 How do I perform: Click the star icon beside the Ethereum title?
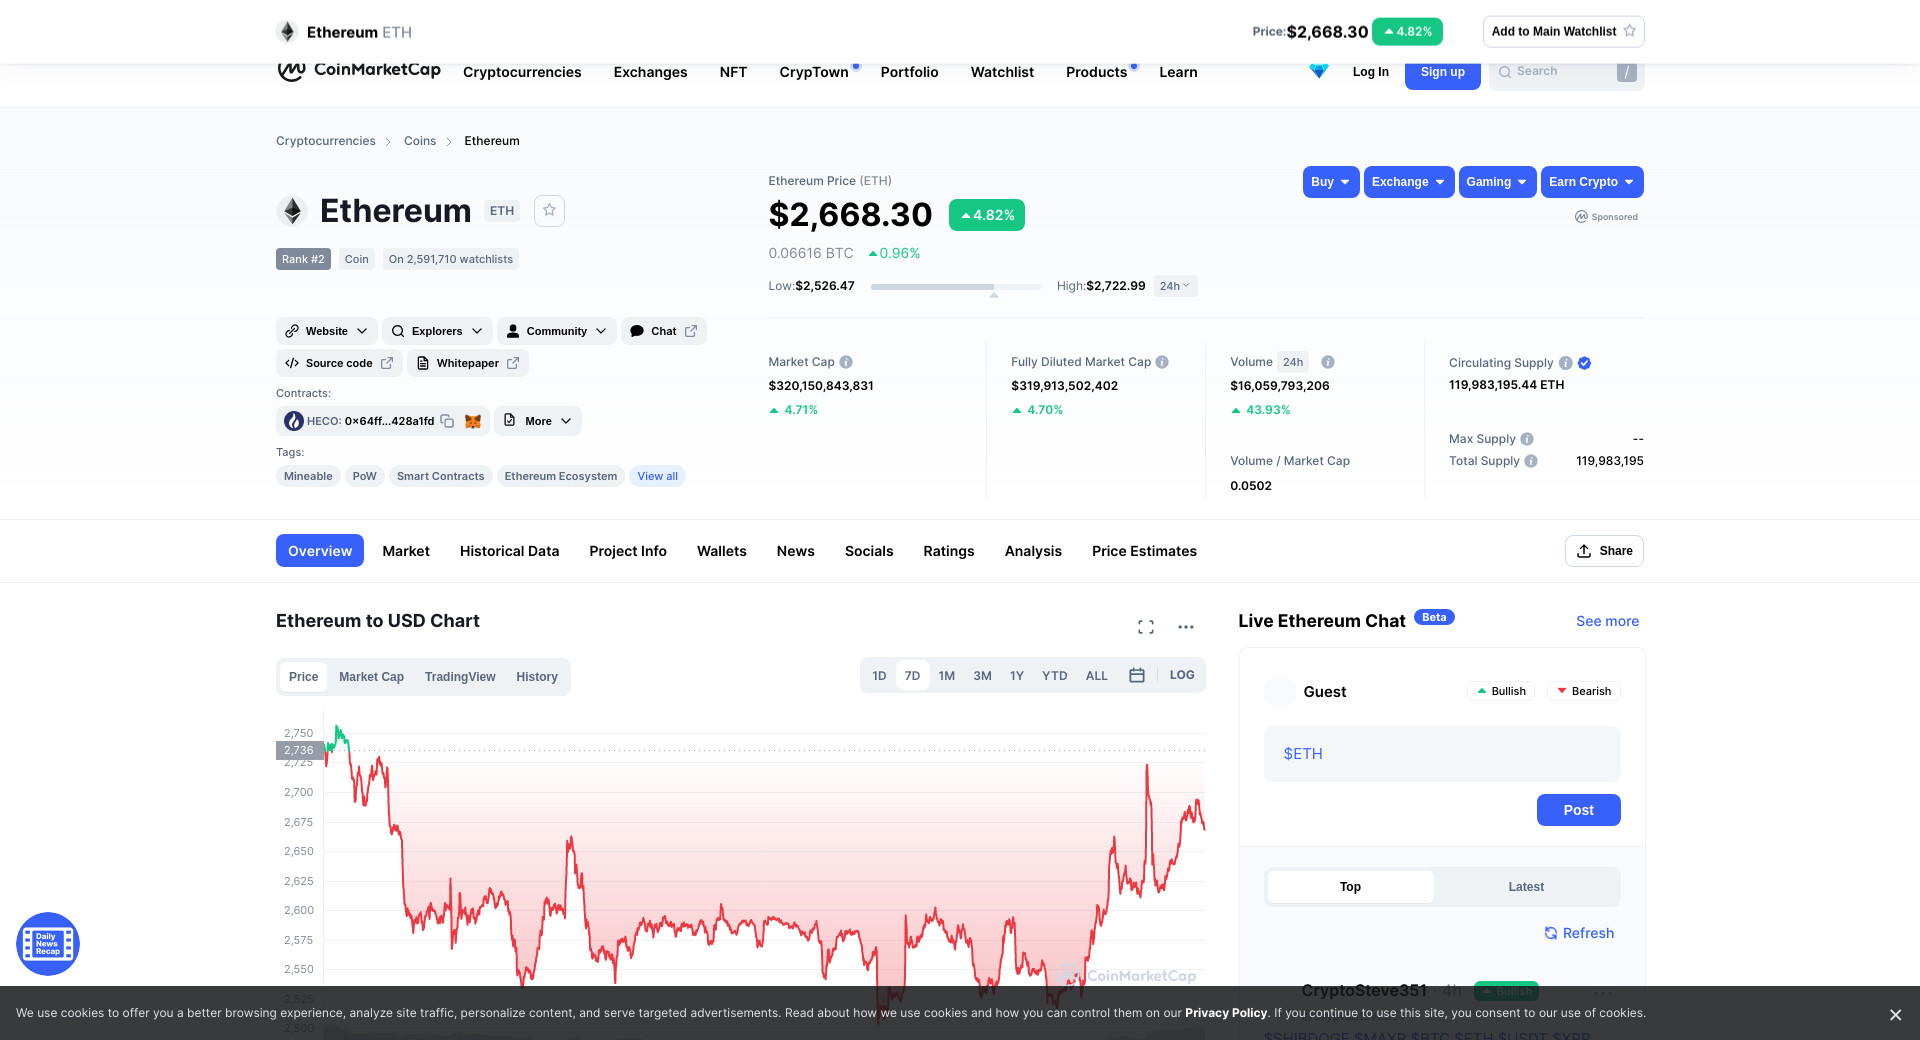click(x=549, y=211)
